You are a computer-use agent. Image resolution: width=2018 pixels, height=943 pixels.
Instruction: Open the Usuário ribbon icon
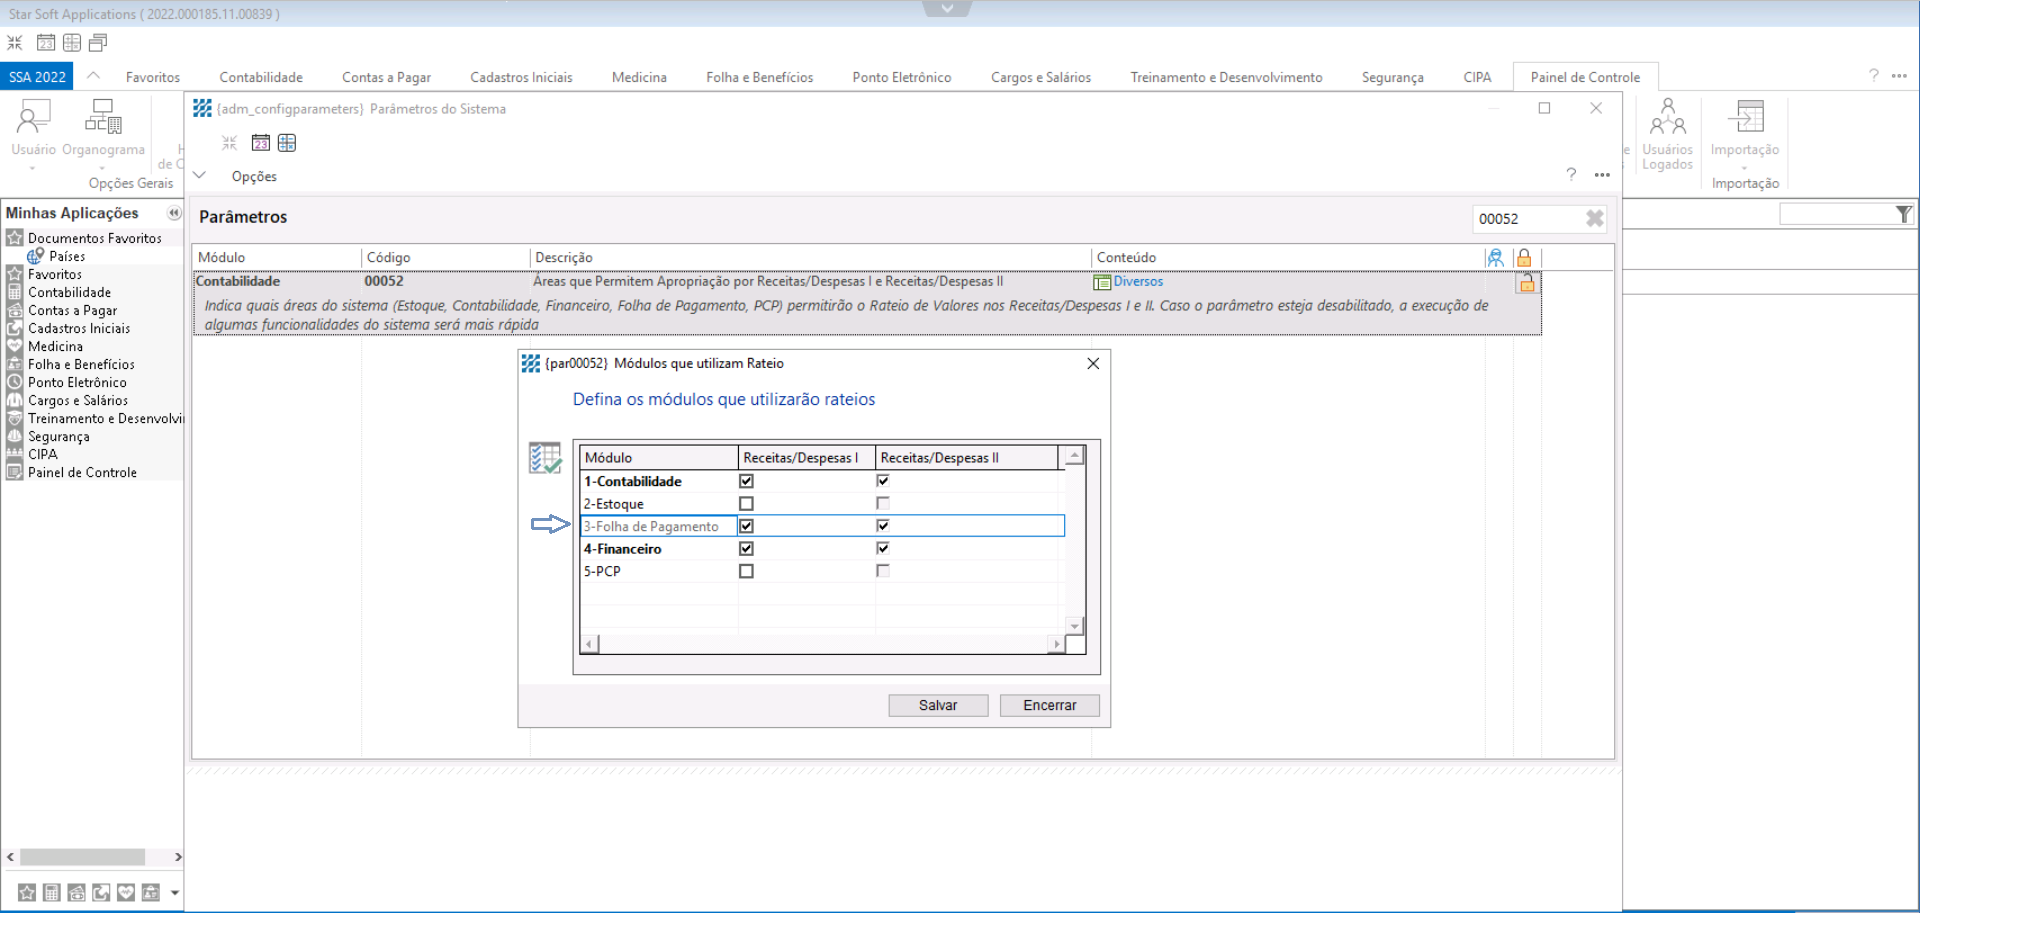tap(33, 118)
